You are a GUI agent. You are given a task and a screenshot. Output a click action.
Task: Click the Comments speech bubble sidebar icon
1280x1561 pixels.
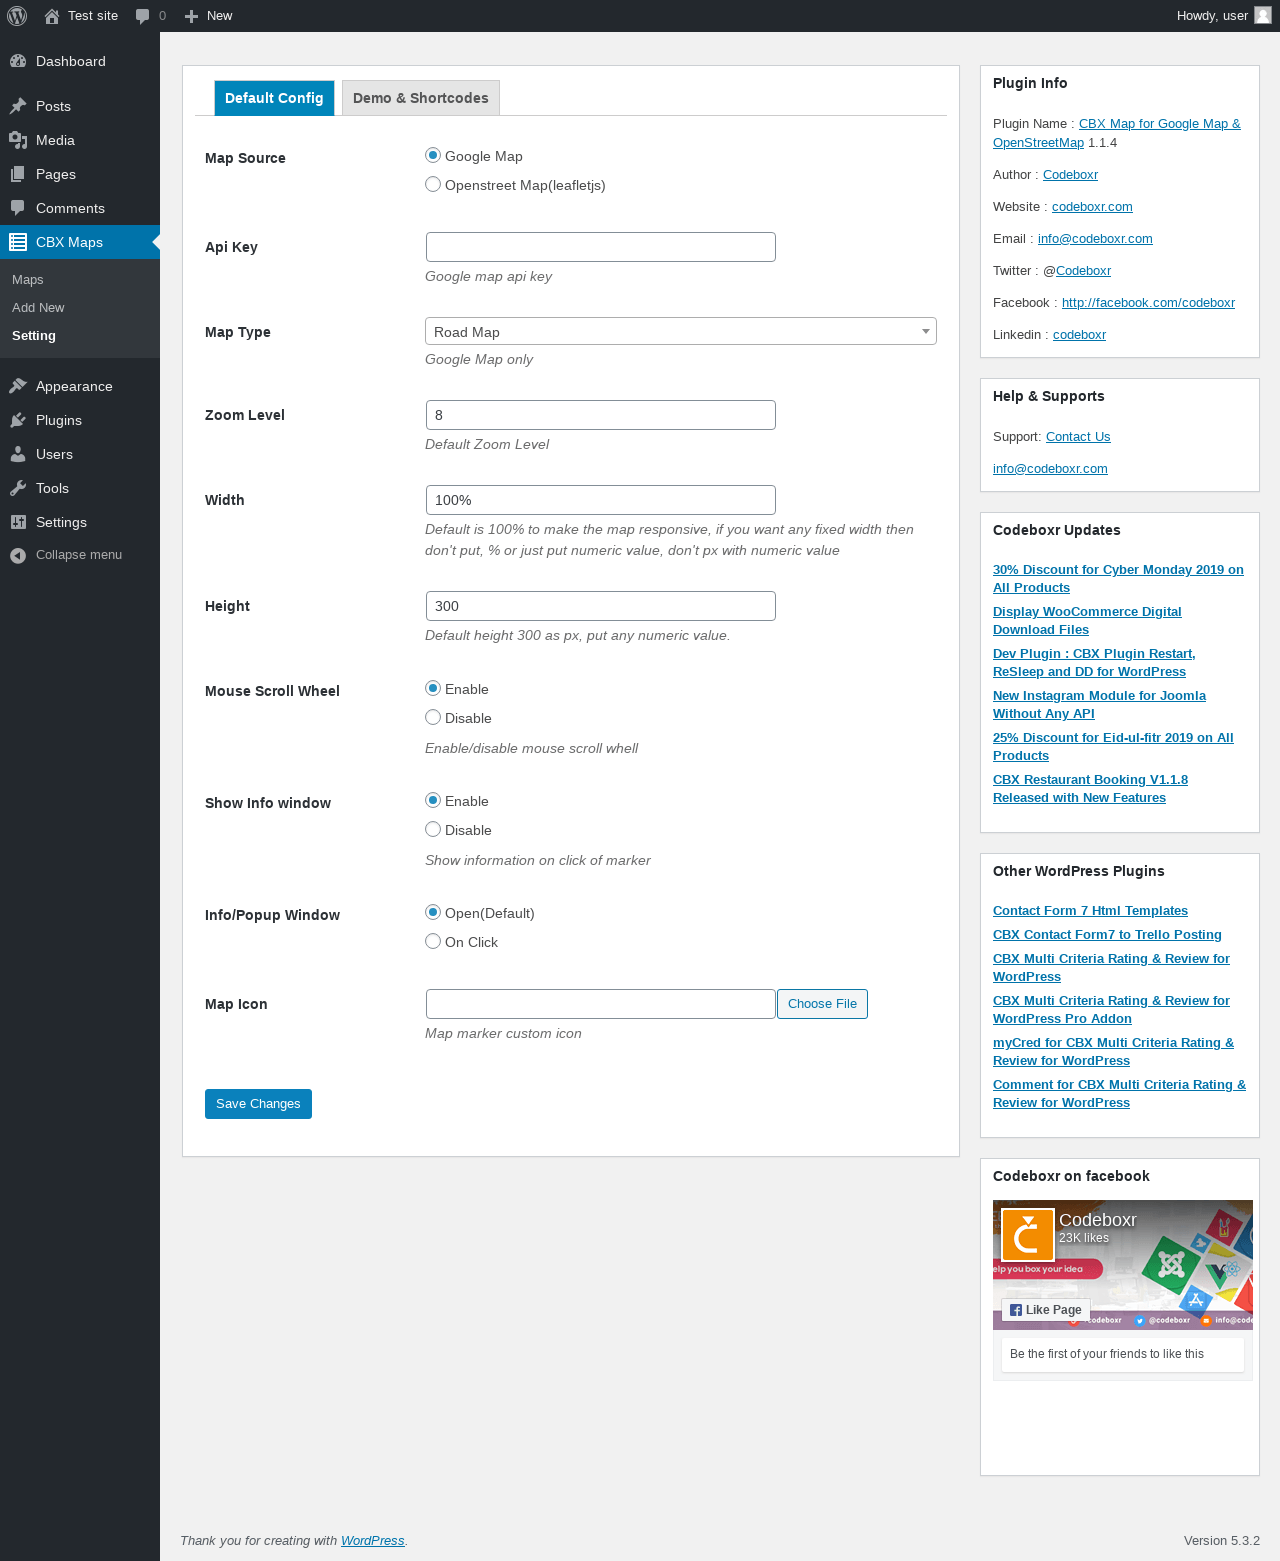(18, 208)
